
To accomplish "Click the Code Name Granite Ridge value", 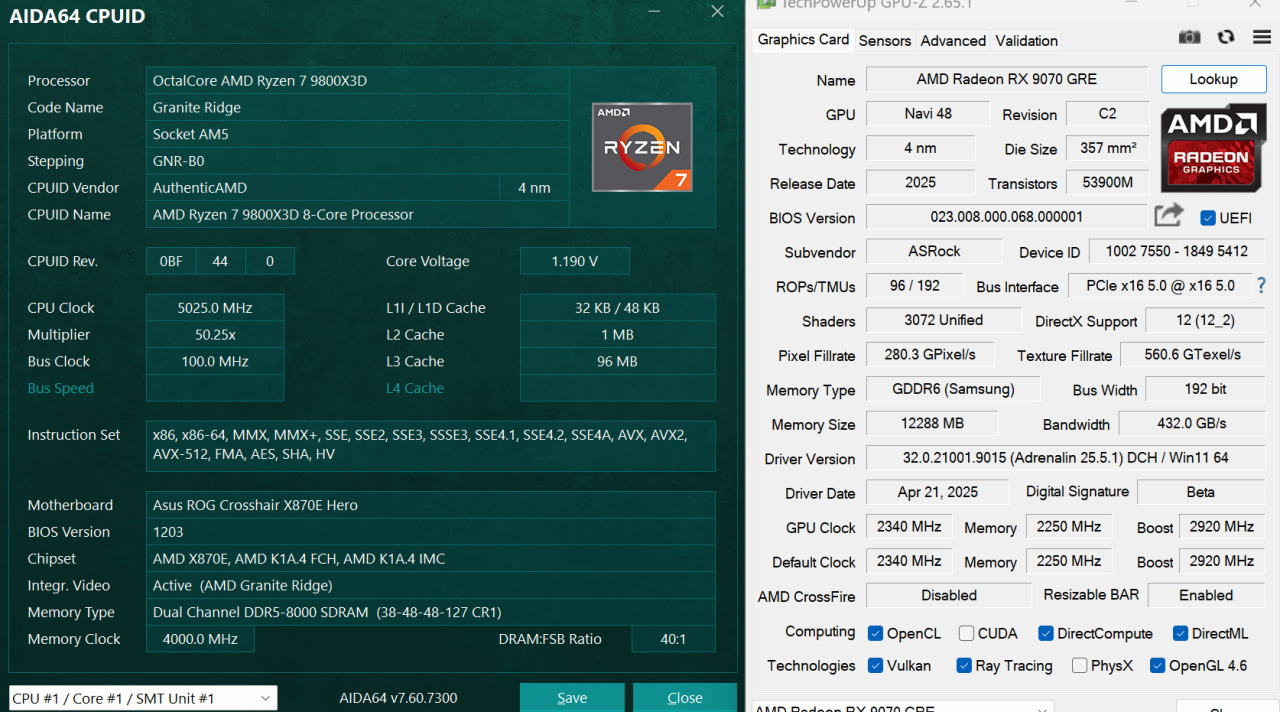I will (357, 107).
